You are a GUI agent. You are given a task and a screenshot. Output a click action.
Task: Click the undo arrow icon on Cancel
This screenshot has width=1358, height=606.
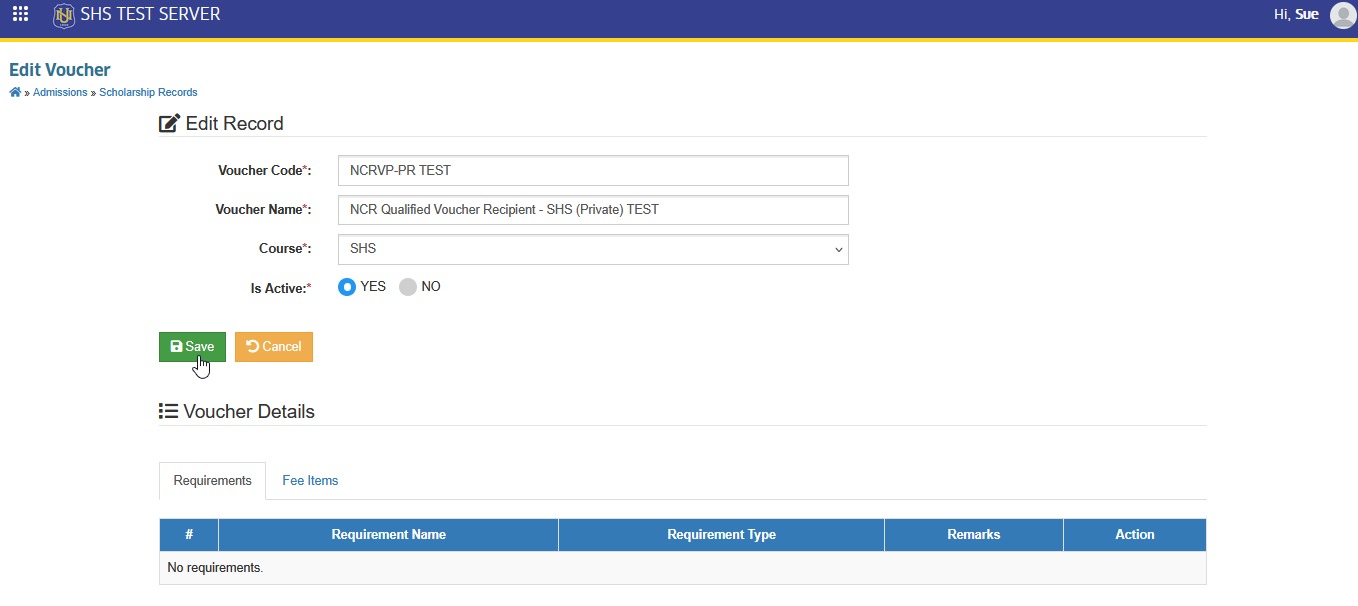[253, 346]
